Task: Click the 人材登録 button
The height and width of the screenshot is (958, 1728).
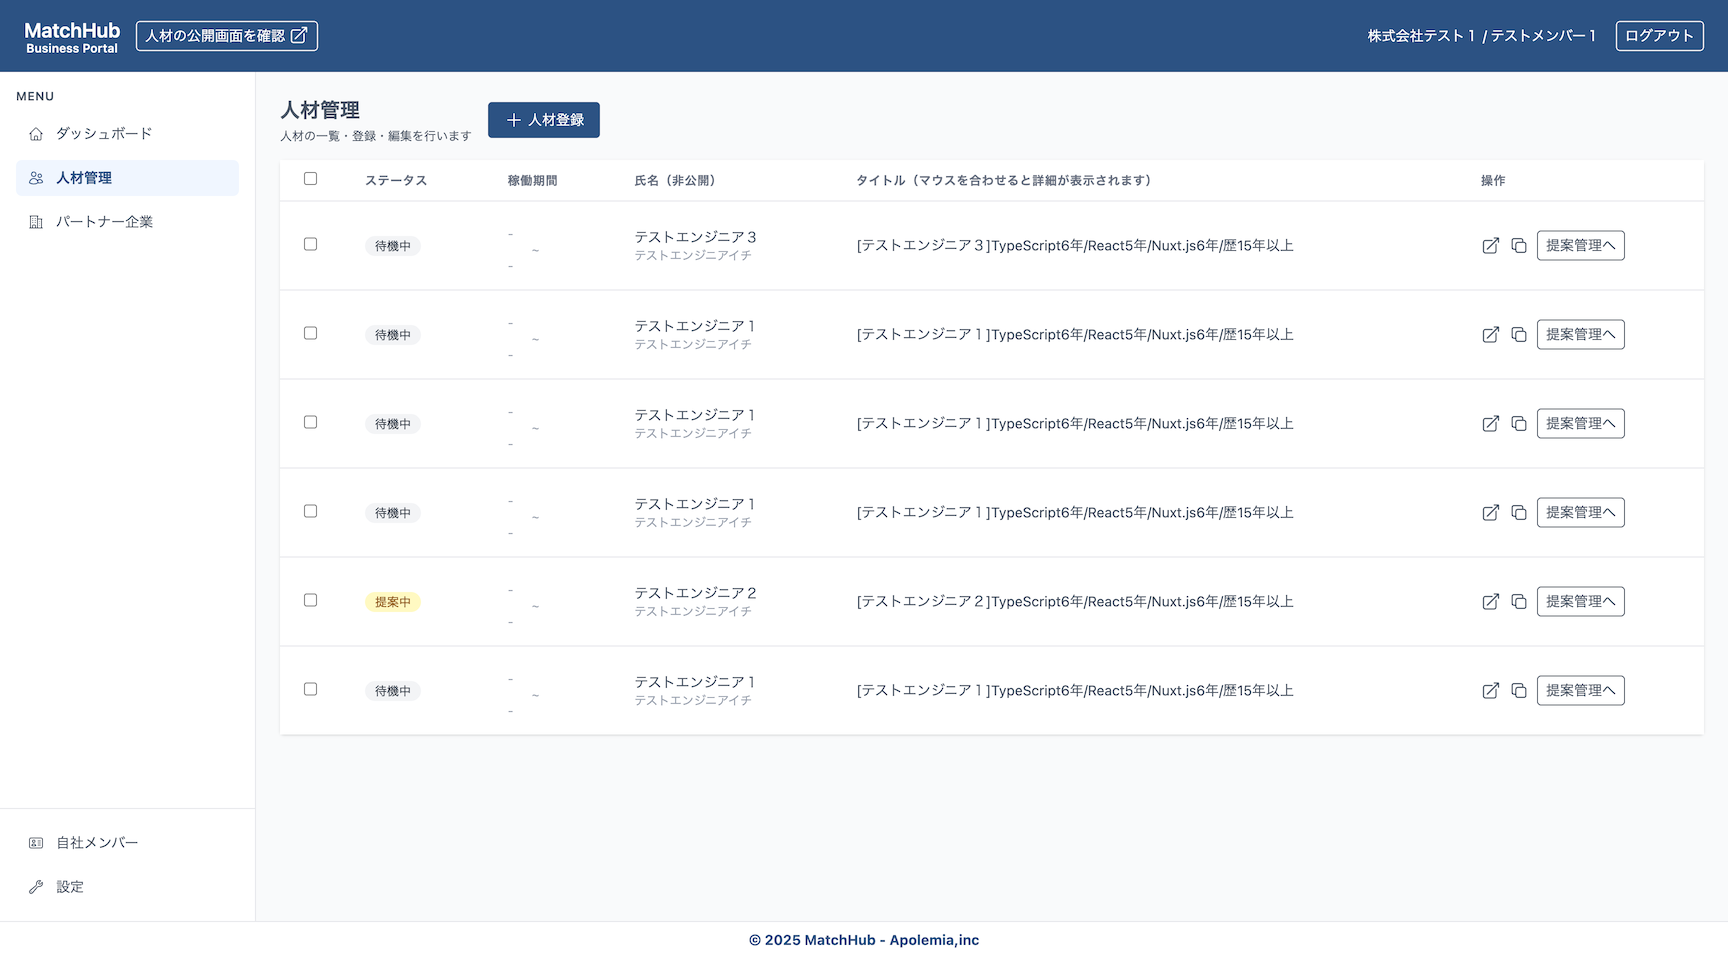Action: click(x=543, y=120)
